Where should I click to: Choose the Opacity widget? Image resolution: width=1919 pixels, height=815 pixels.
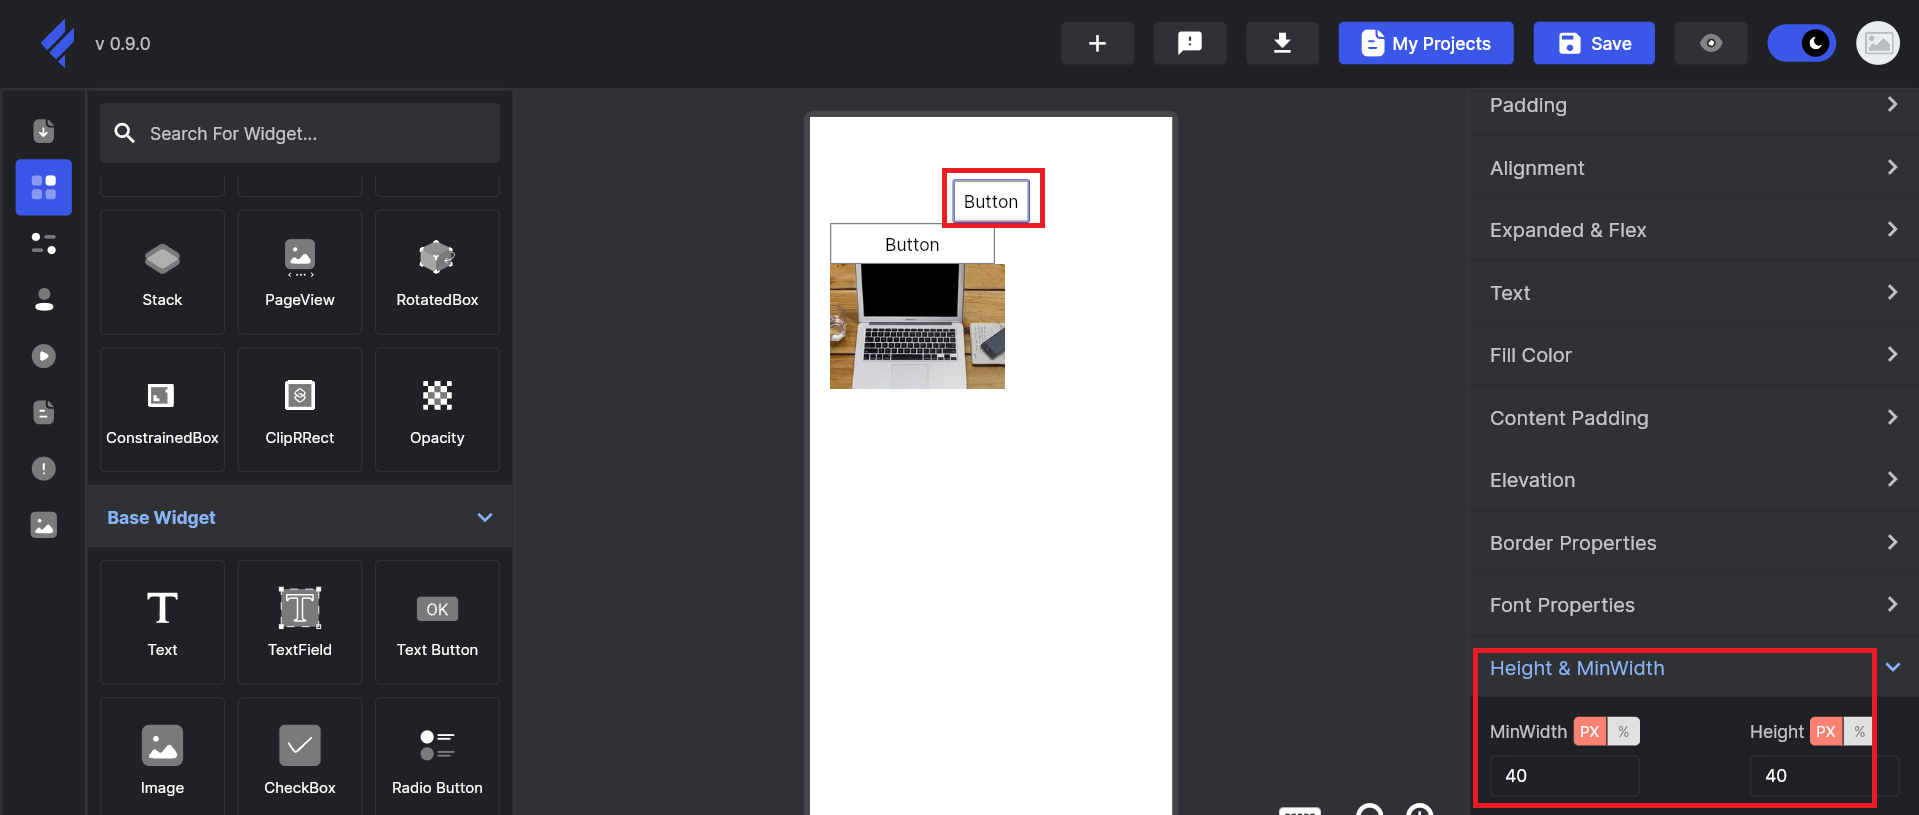pos(437,410)
